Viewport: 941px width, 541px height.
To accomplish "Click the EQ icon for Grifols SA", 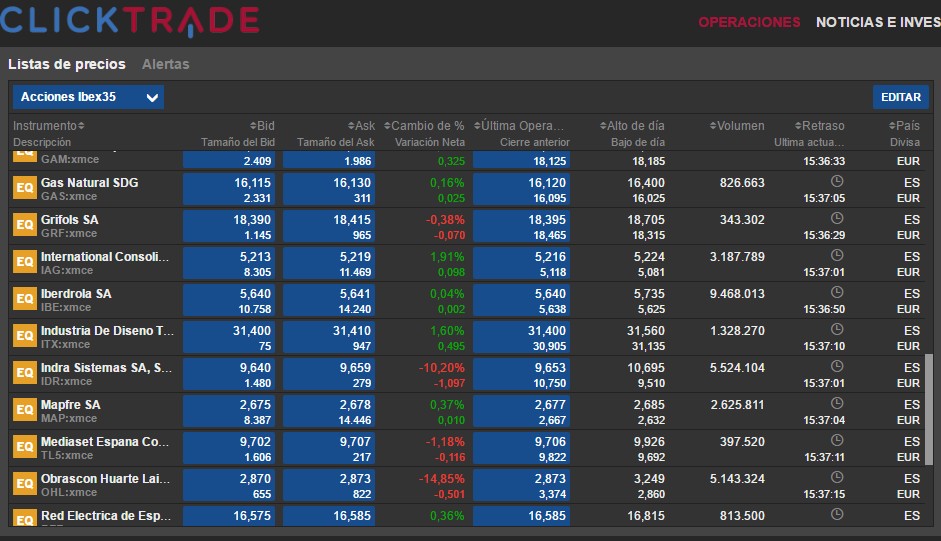I will [x=25, y=225].
